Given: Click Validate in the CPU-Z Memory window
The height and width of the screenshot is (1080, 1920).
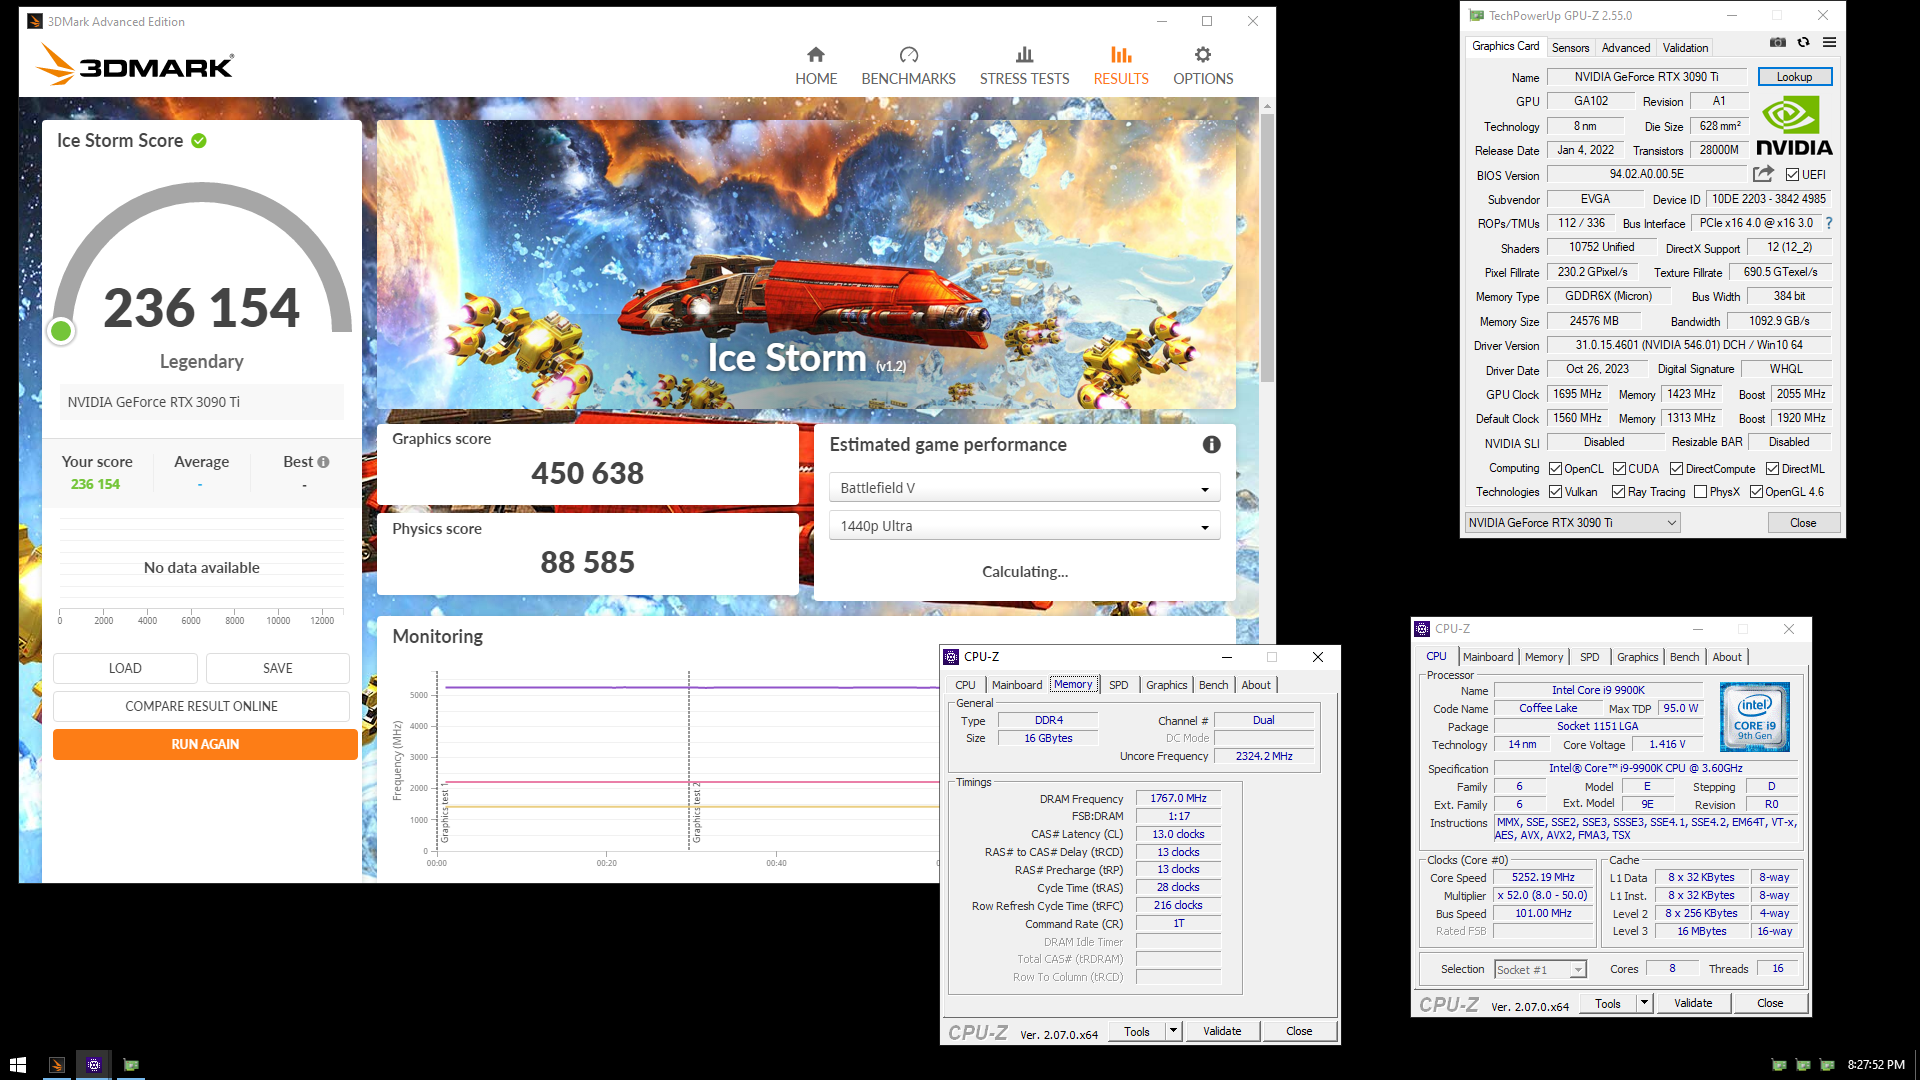Looking at the screenshot, I should [1222, 1031].
